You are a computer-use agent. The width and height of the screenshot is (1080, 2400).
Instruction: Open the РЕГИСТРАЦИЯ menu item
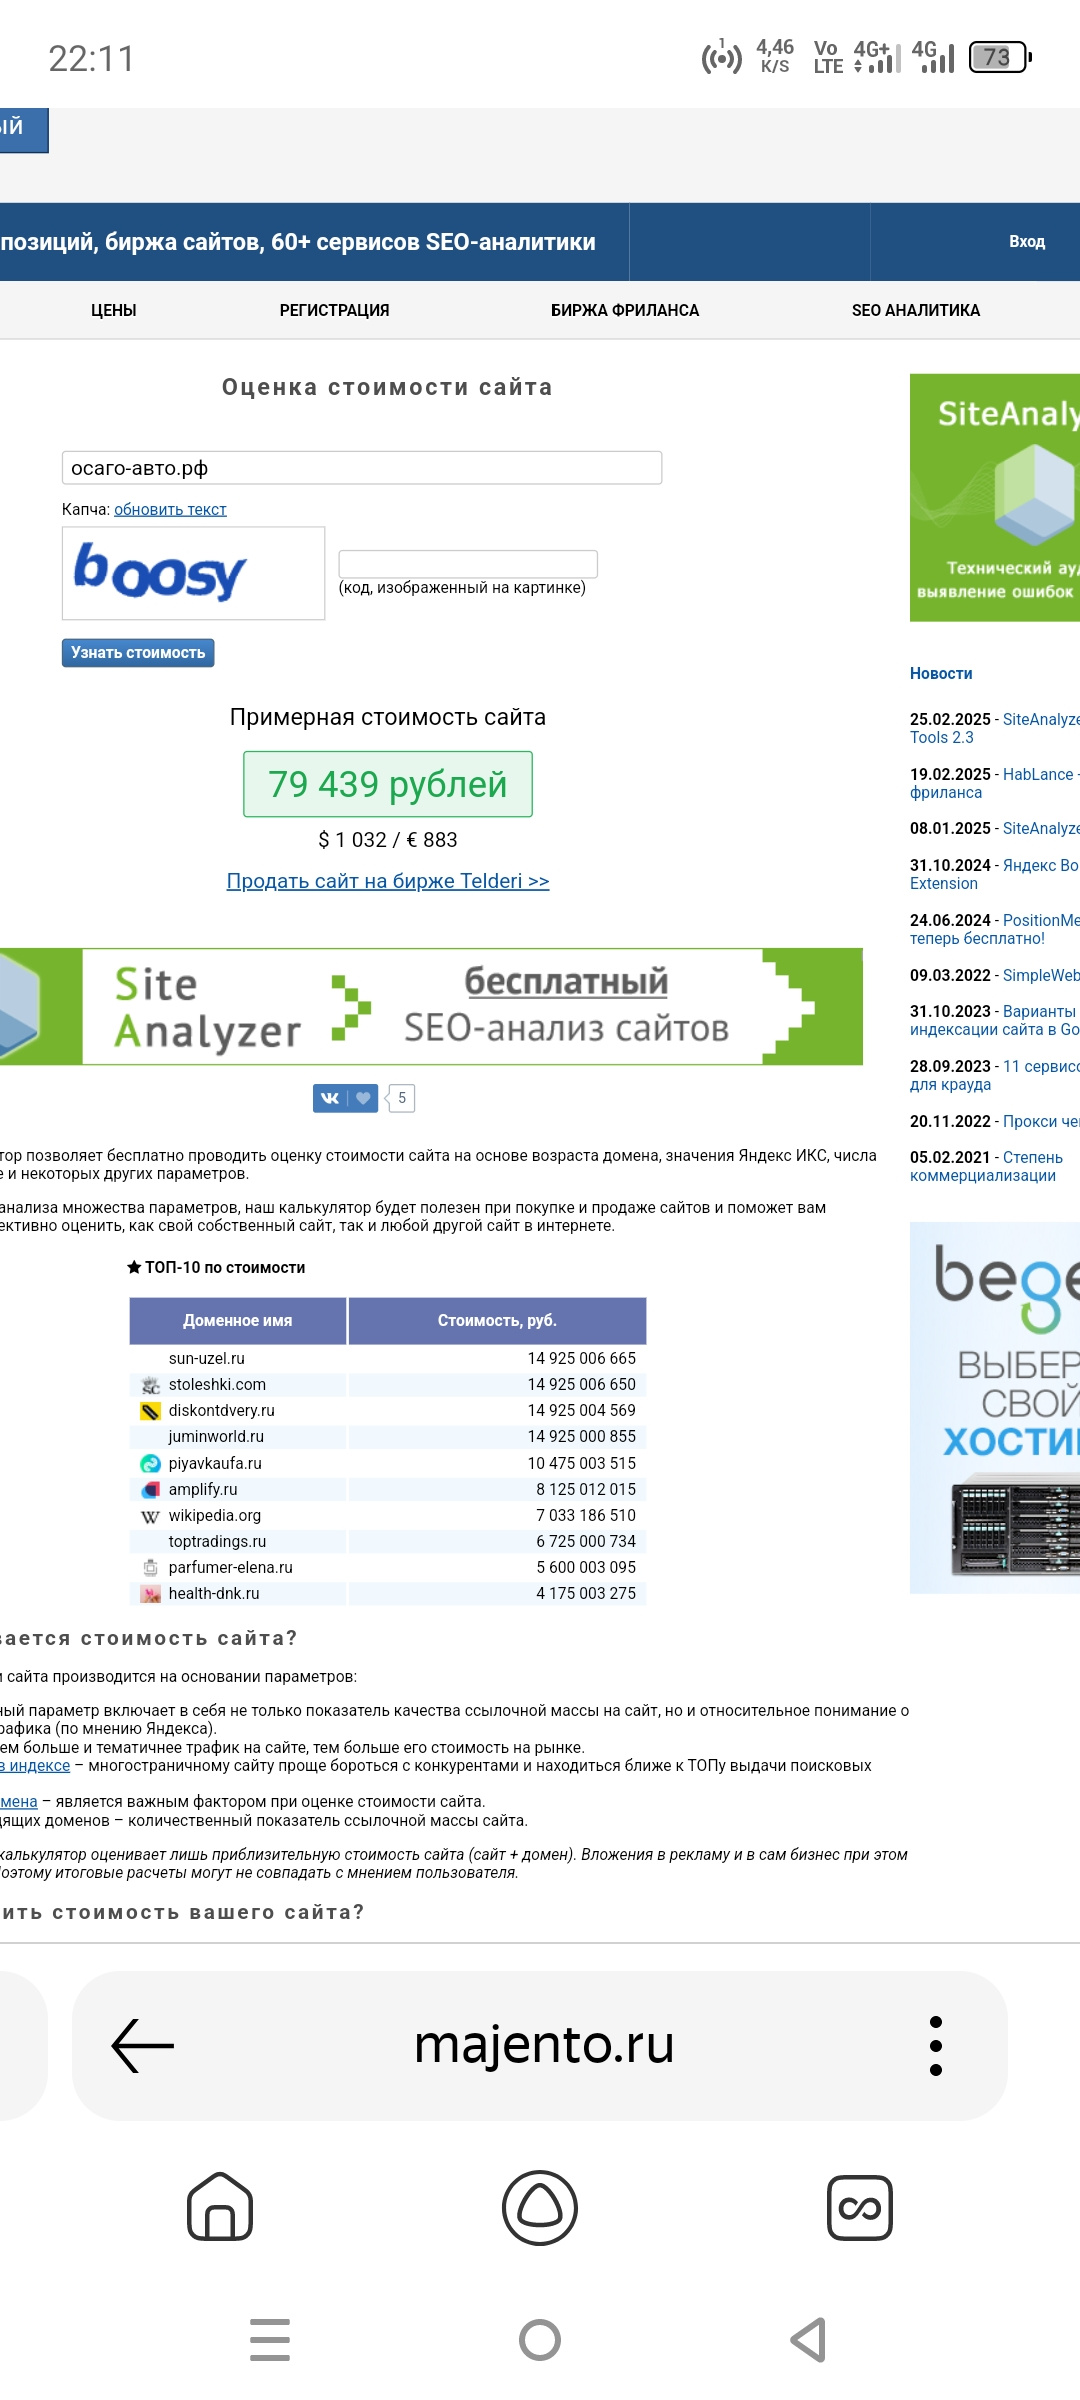[335, 310]
